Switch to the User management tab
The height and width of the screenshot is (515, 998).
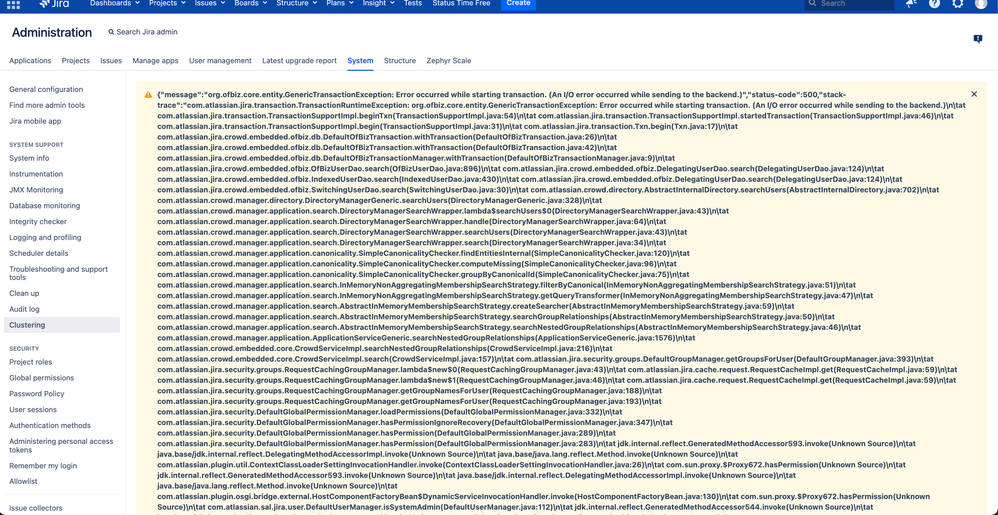[x=220, y=60]
